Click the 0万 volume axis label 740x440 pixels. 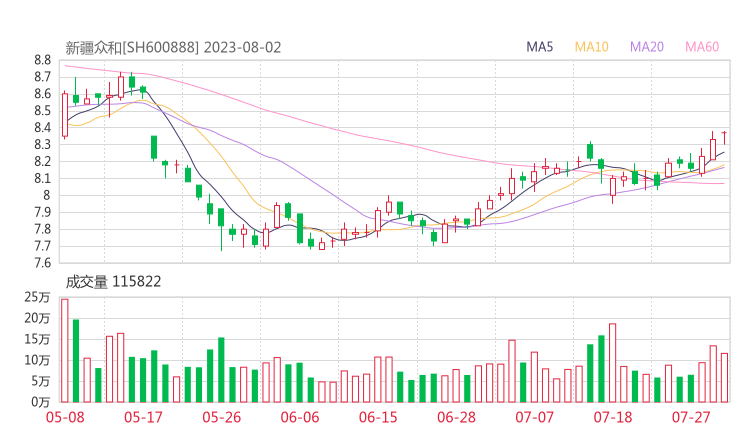click(x=41, y=402)
